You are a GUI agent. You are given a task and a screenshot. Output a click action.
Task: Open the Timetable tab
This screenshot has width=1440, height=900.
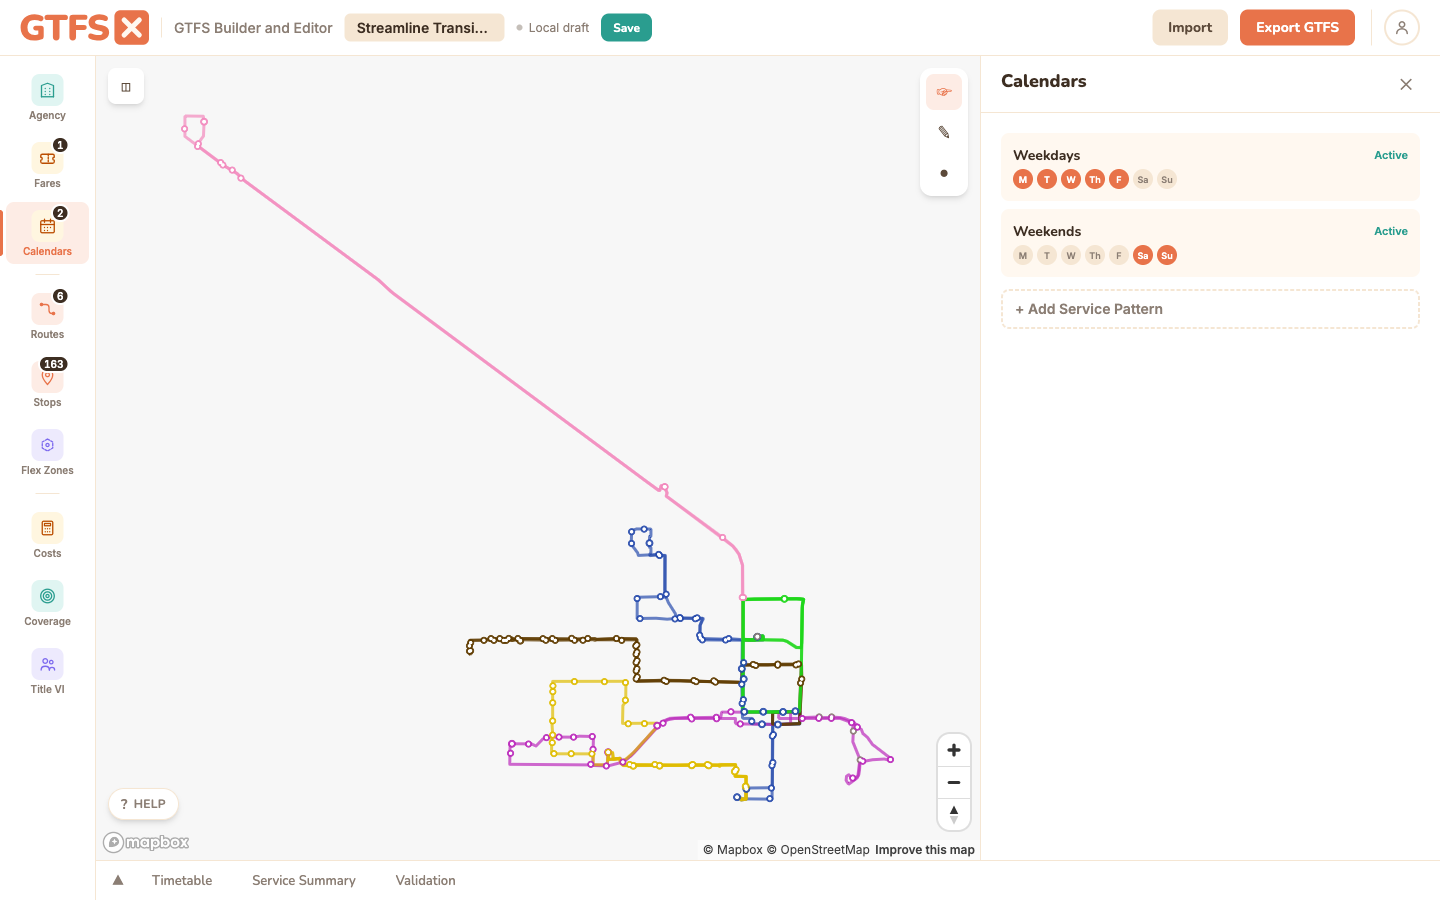tap(182, 880)
